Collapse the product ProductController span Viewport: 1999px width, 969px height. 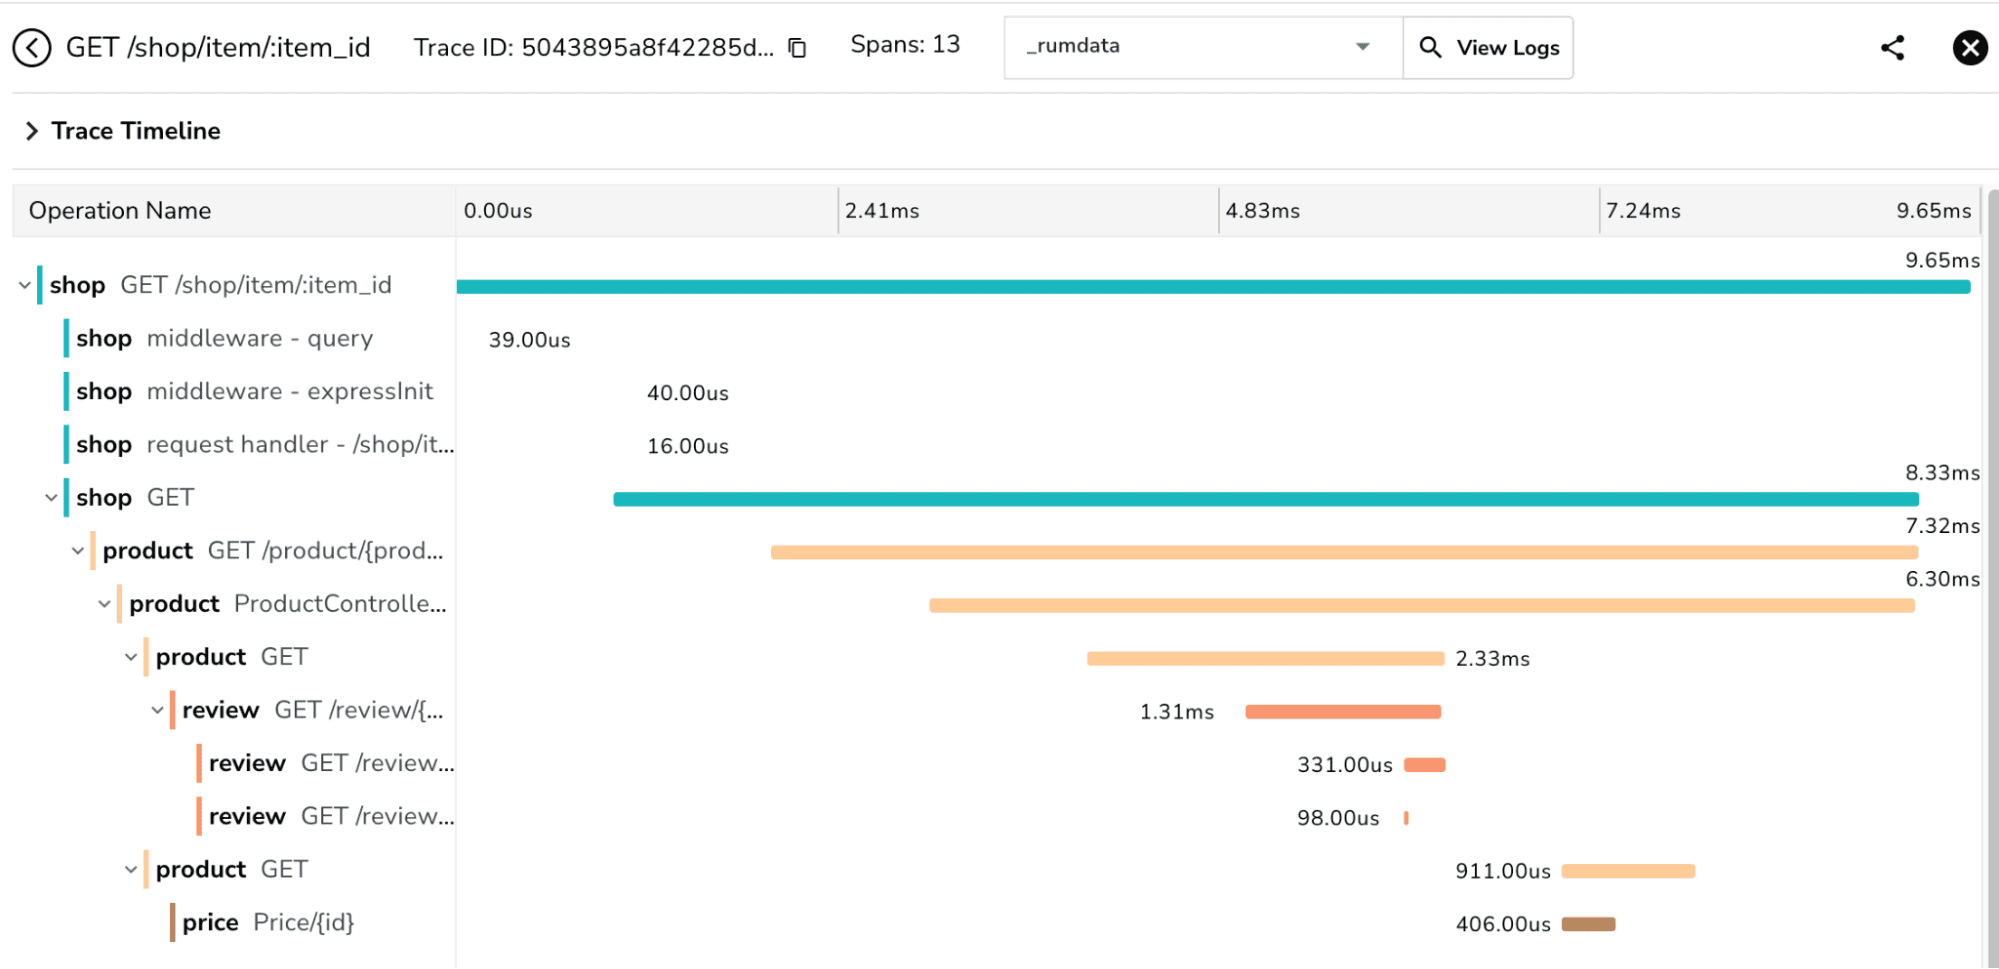click(x=104, y=603)
